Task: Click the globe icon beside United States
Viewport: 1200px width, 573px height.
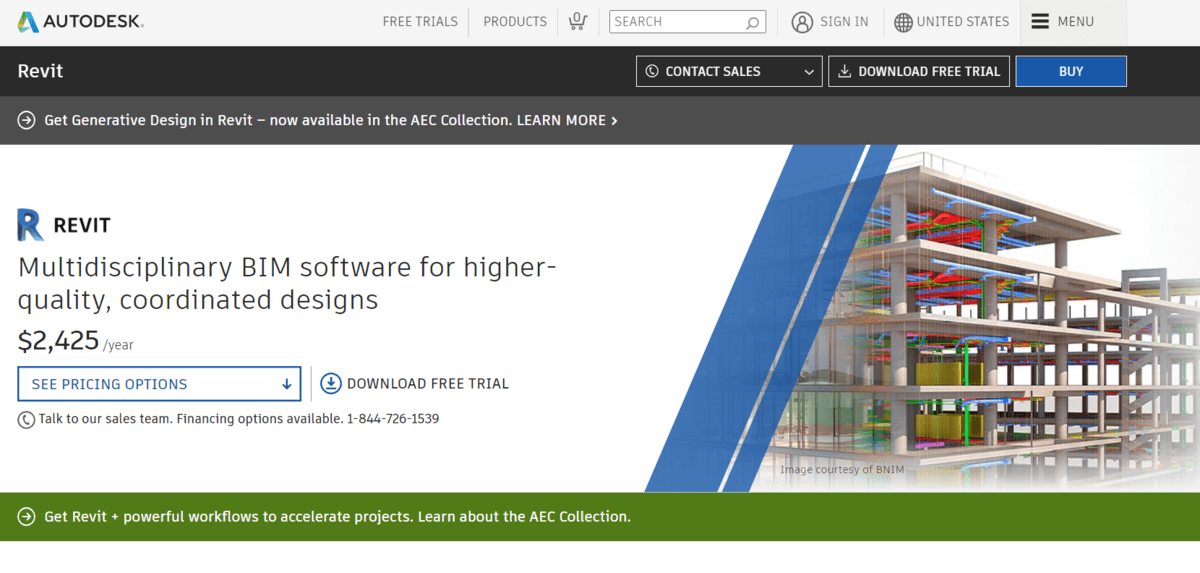Action: (903, 22)
